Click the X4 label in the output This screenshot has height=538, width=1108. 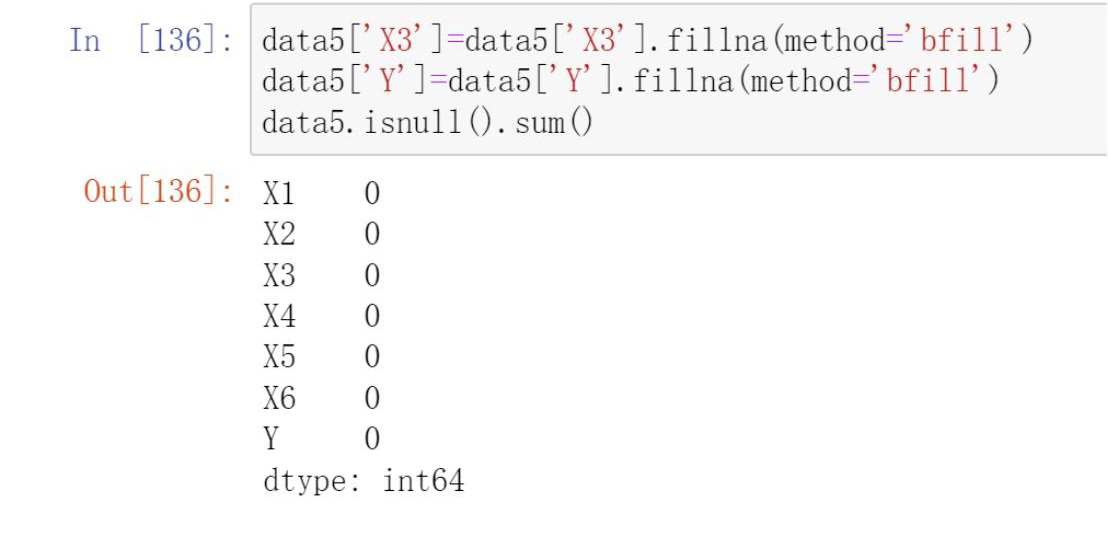coord(279,316)
